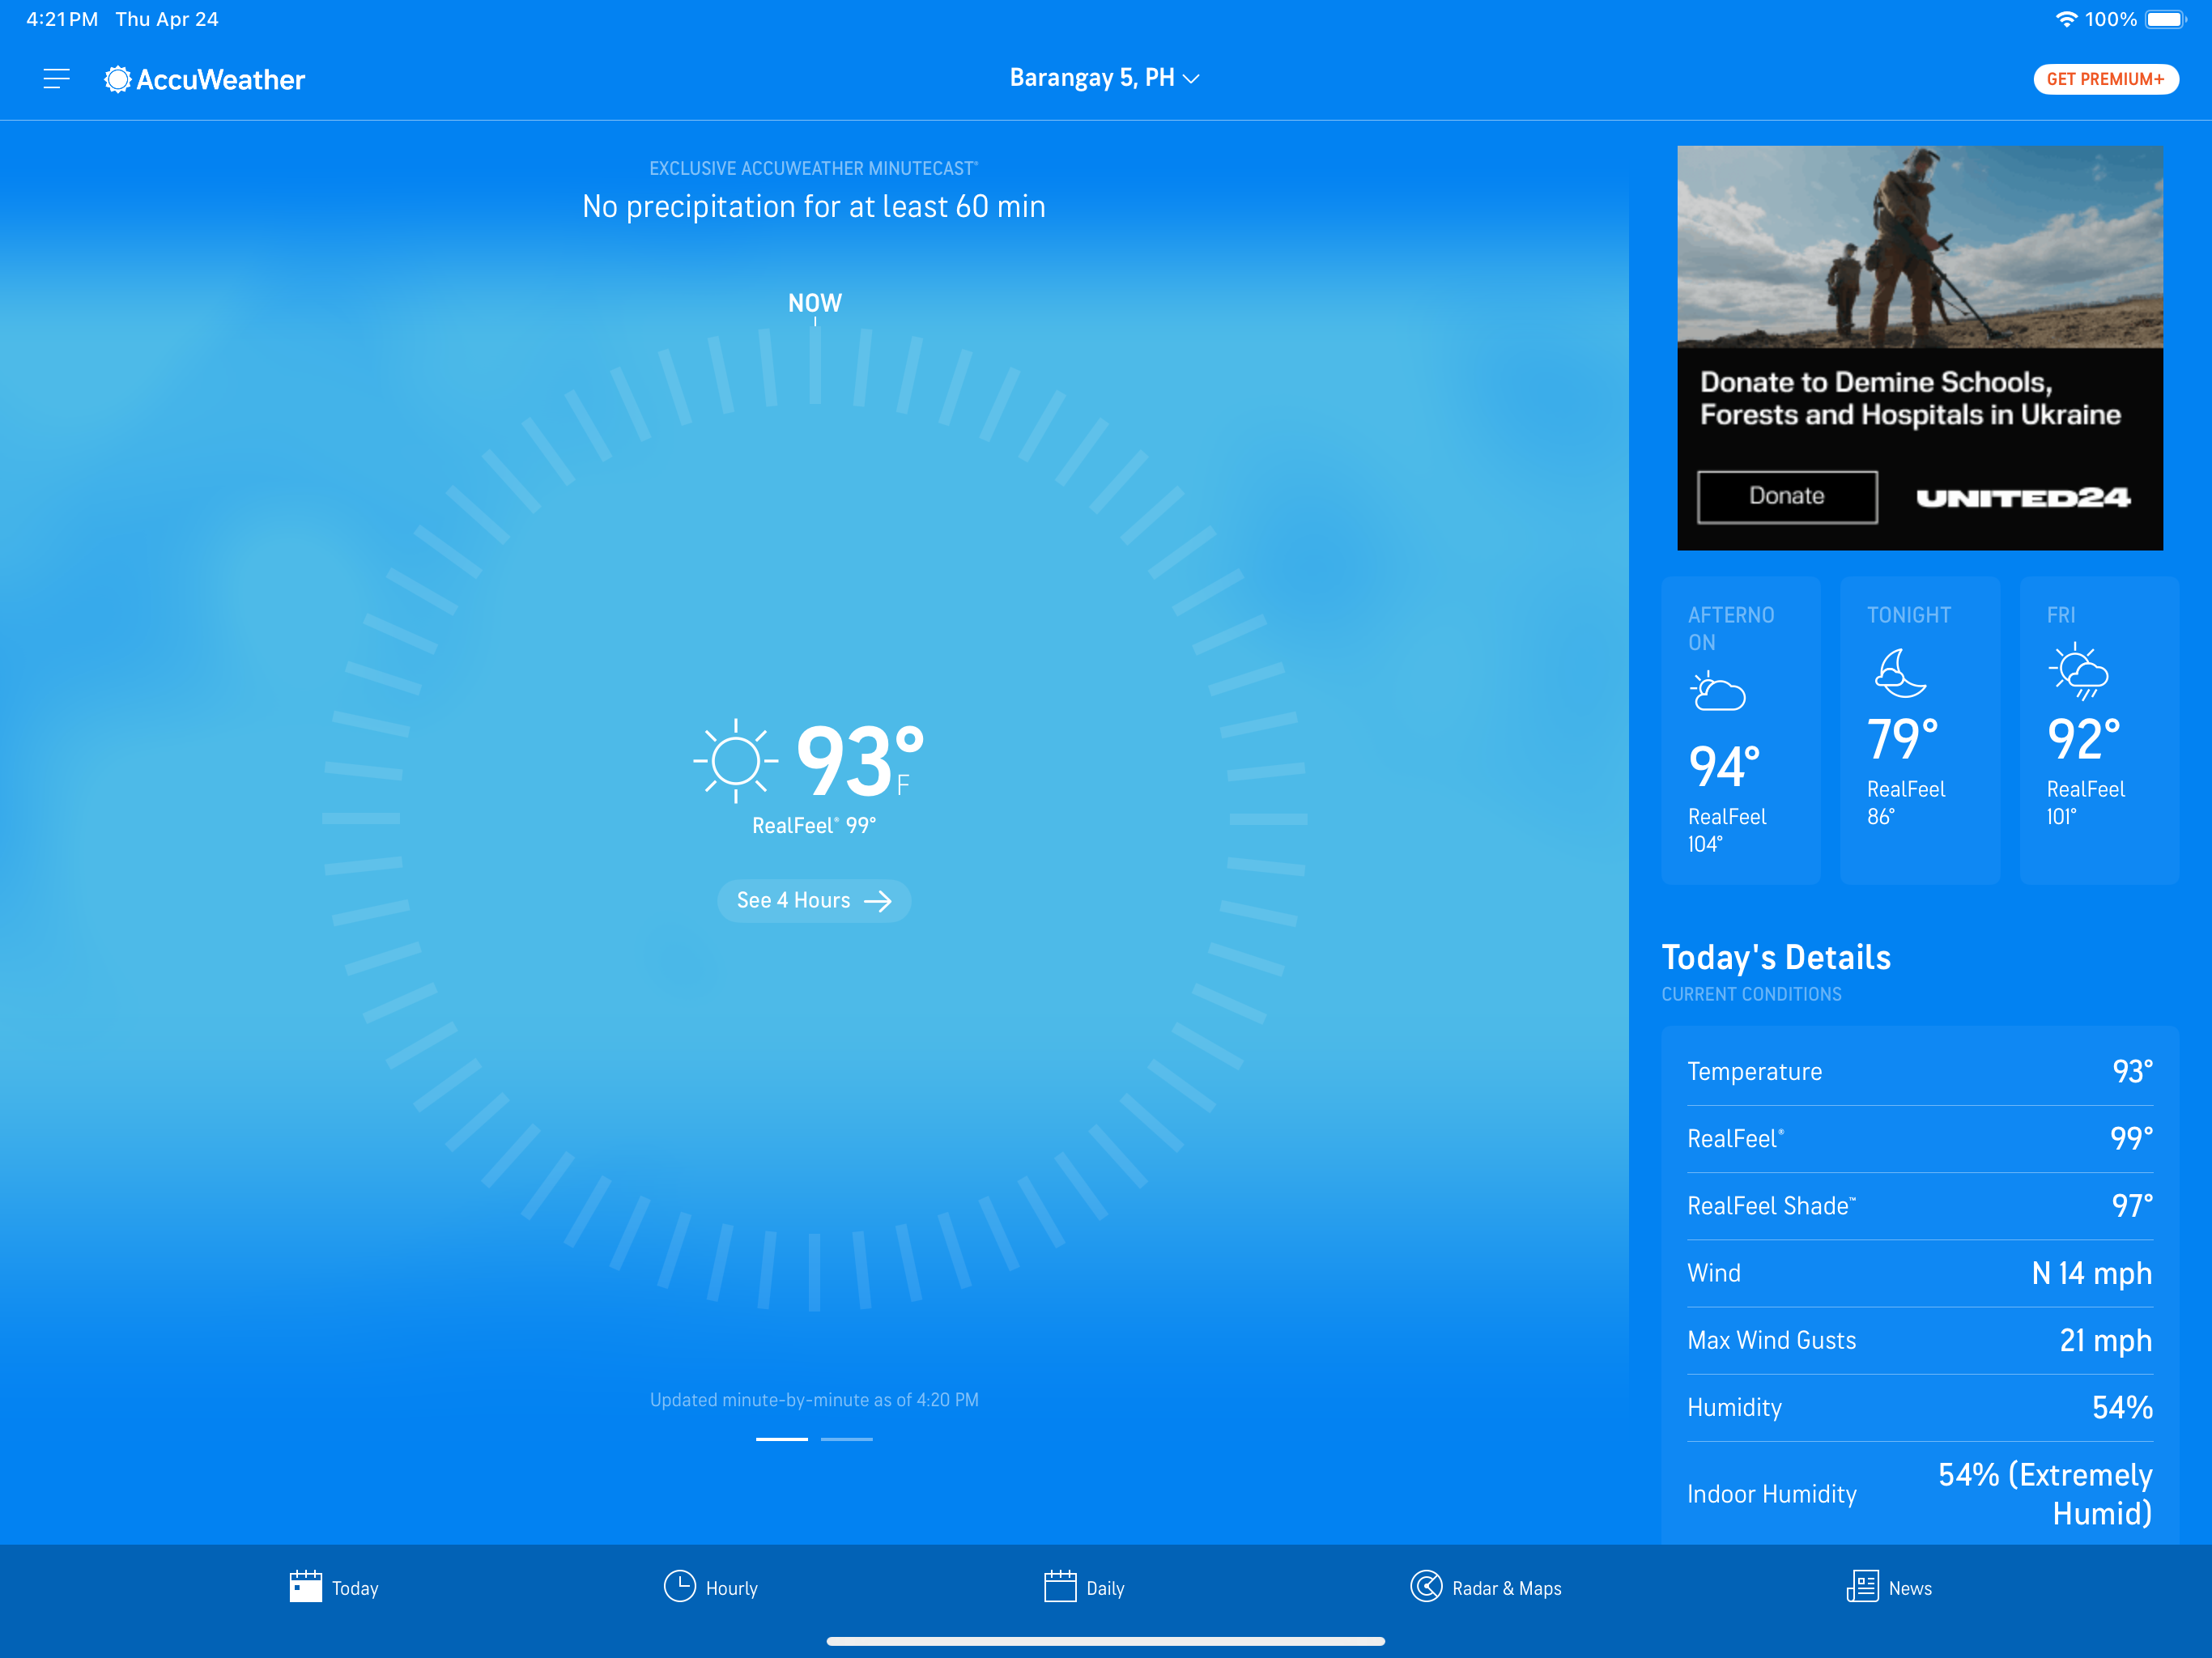Tap the Wi-Fi status icon
The height and width of the screenshot is (1658, 2212).
[2066, 19]
